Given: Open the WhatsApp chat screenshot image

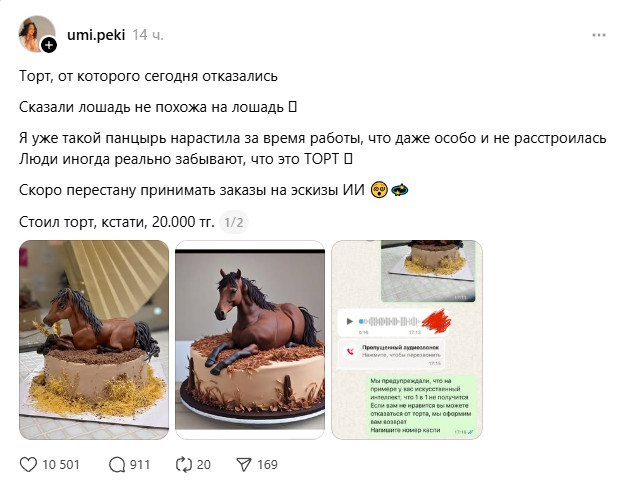Looking at the screenshot, I should point(407,339).
